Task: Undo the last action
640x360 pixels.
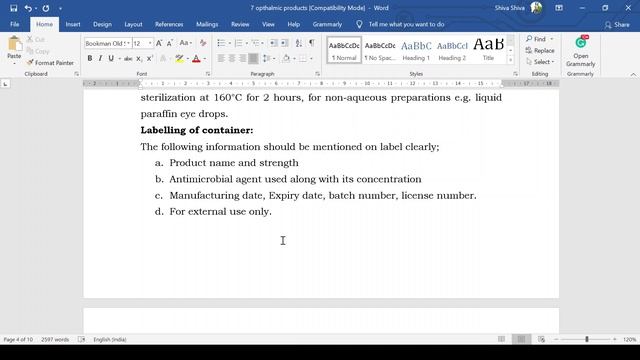Action: click(x=28, y=8)
